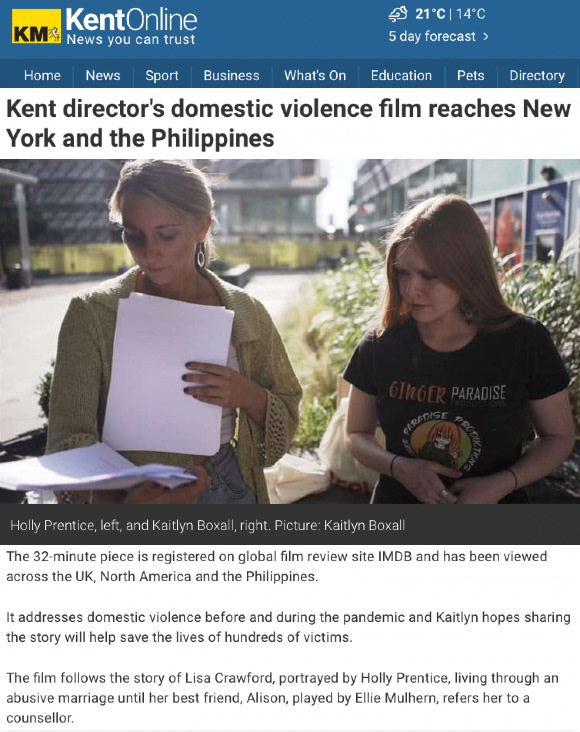Click the photo caption naming Holly Prentice
The height and width of the screenshot is (732, 580).
[207, 525]
